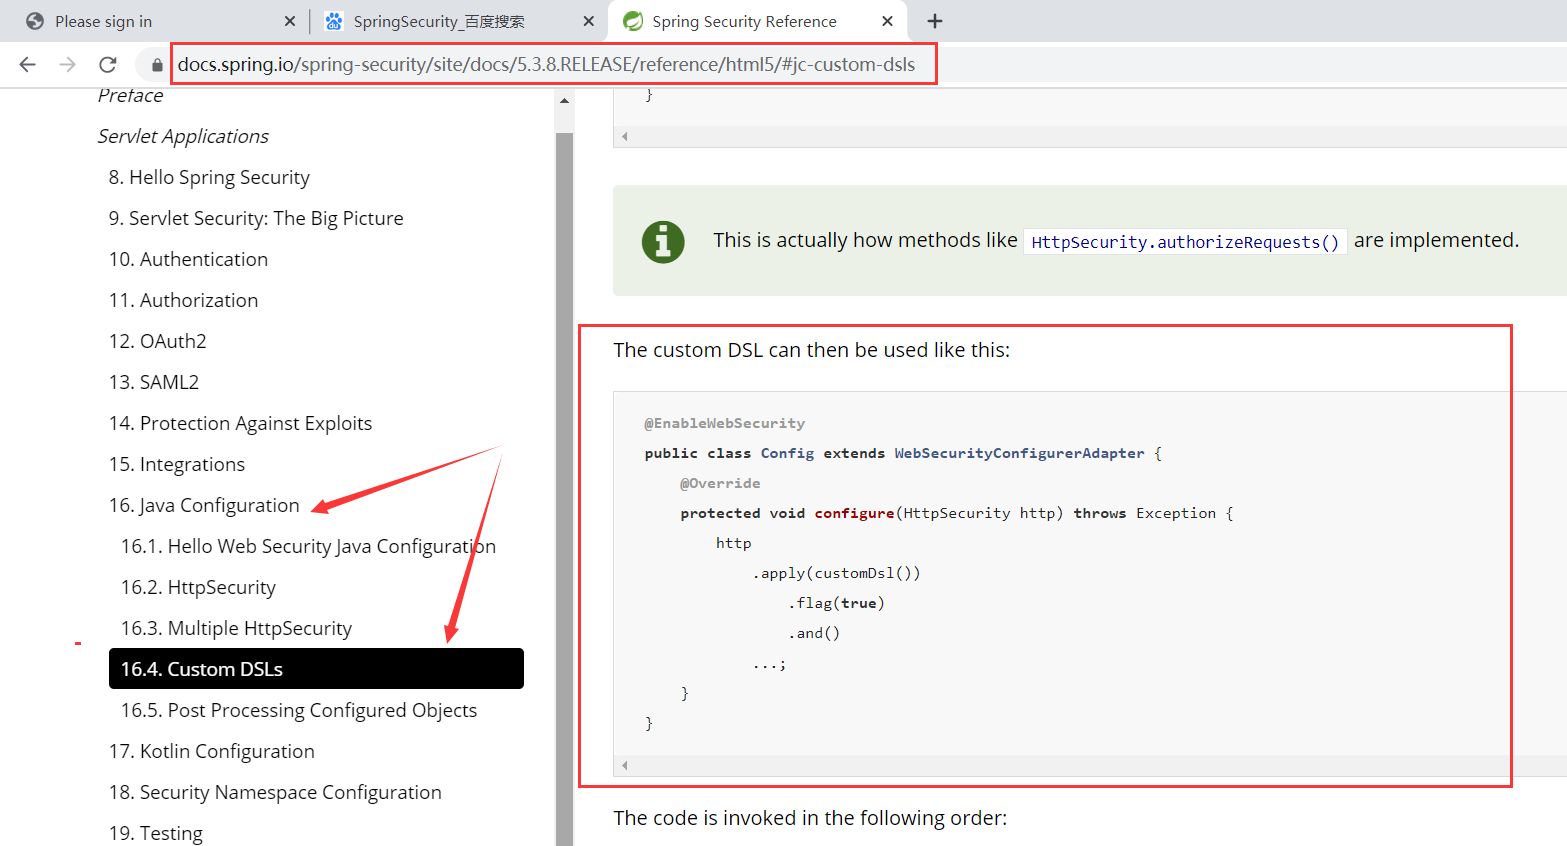Image resolution: width=1567 pixels, height=846 pixels.
Task: Open 'Servlet Applications' section in sidebar
Action: (x=183, y=136)
